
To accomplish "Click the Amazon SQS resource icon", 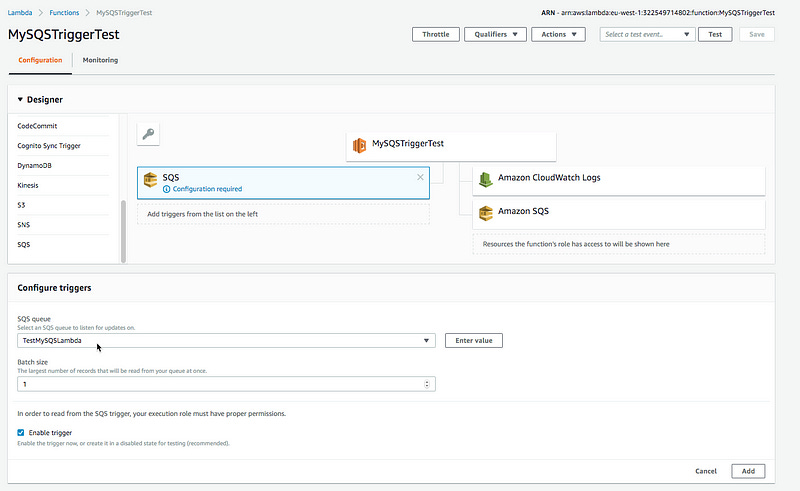I will pos(486,213).
